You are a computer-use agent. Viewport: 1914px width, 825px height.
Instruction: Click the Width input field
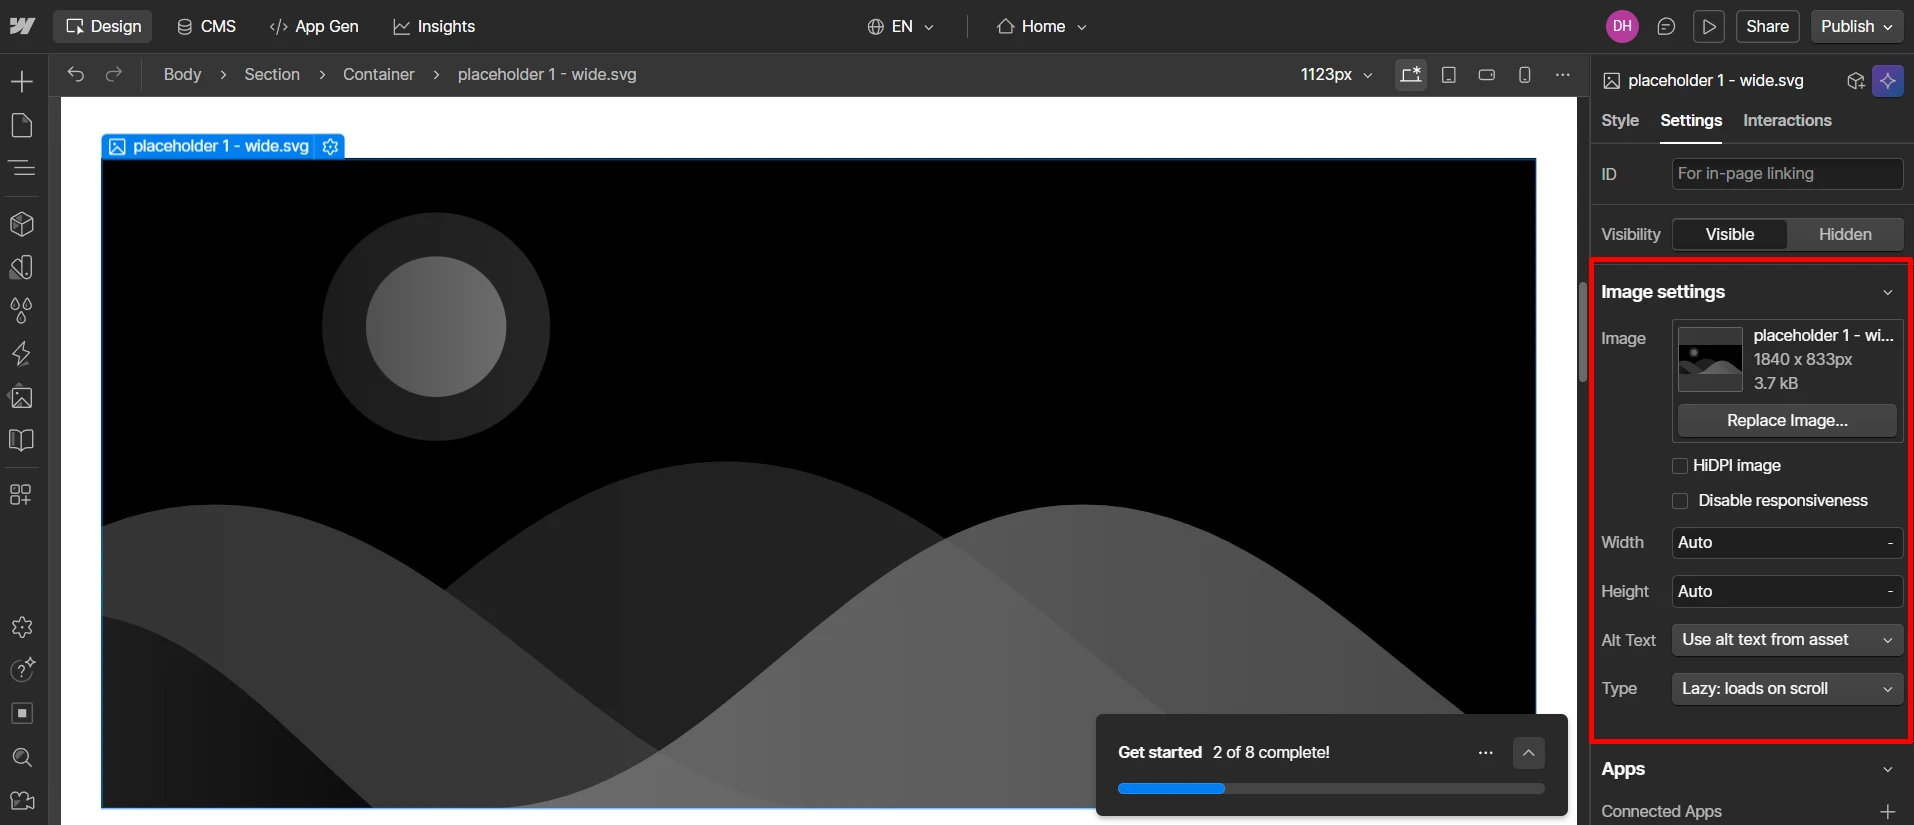pyautogui.click(x=1787, y=543)
